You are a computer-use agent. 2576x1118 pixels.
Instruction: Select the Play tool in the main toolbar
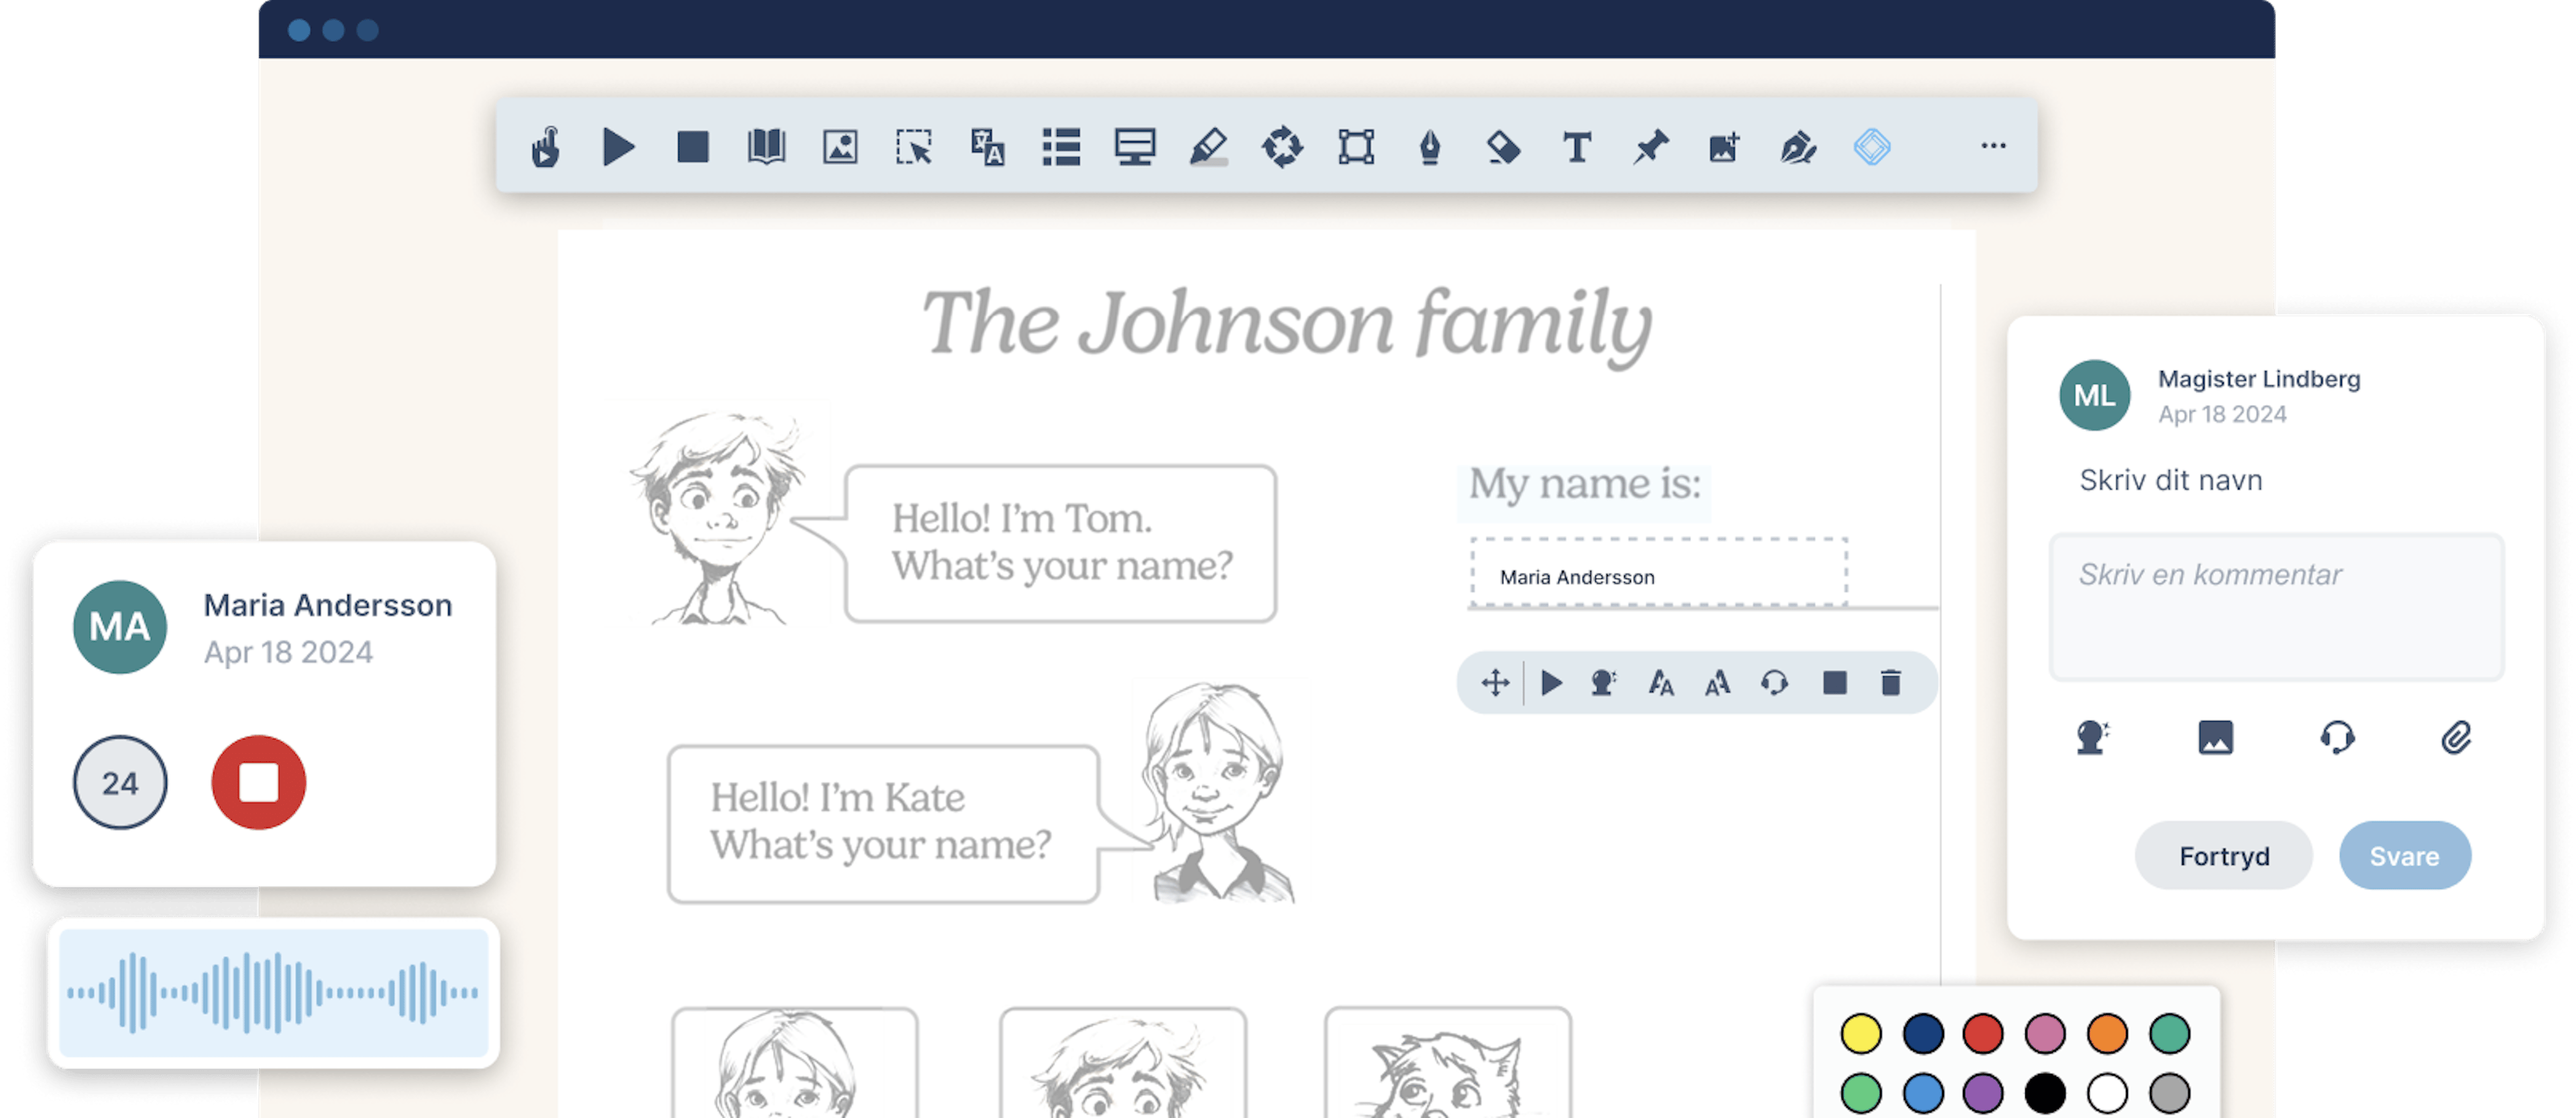[x=618, y=146]
